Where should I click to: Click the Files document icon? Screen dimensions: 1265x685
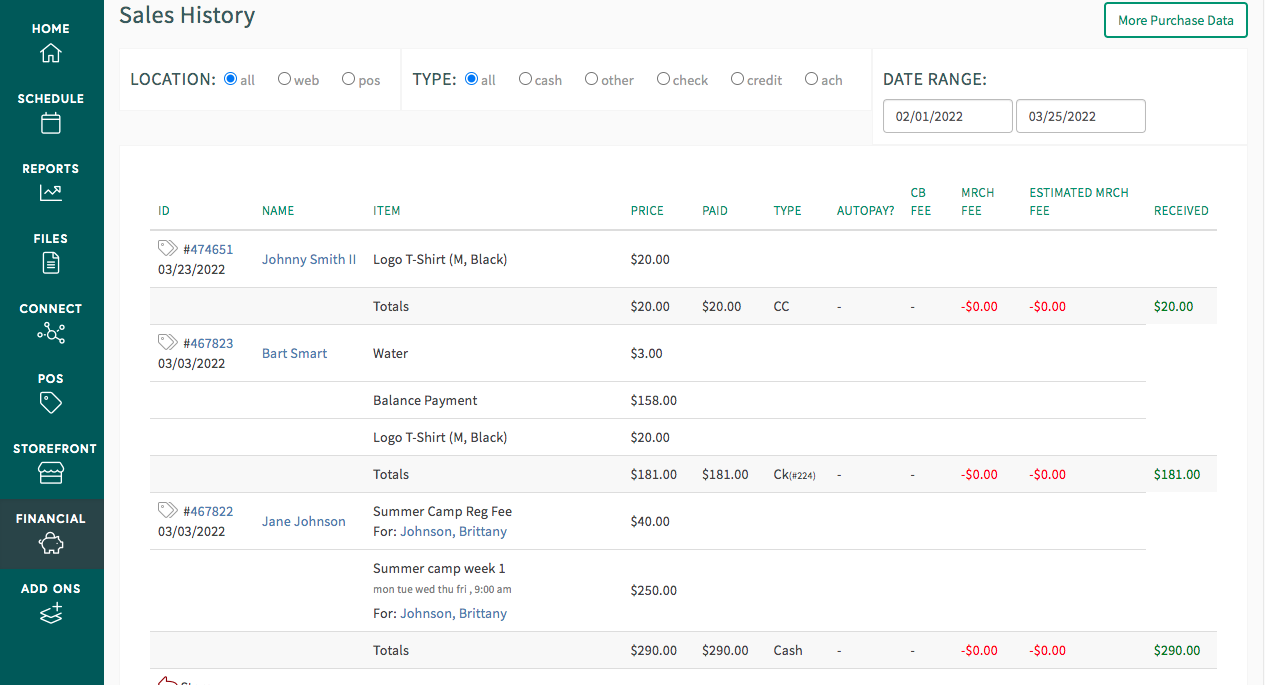point(50,263)
